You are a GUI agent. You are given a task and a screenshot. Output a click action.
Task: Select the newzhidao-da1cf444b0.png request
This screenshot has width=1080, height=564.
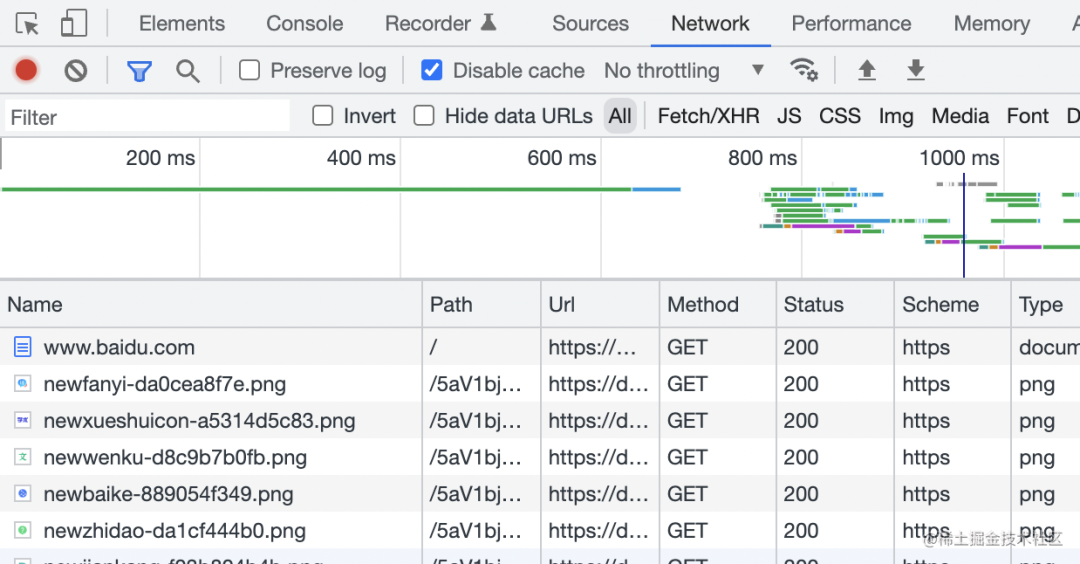click(x=540, y=530)
